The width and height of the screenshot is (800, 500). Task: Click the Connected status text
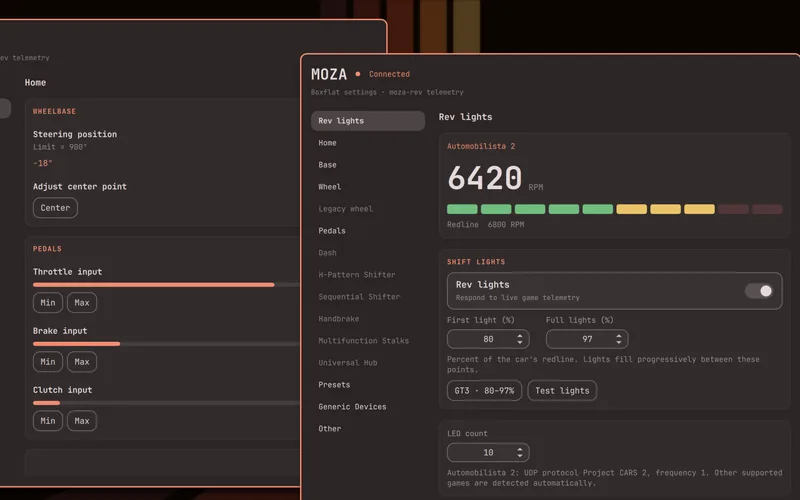(389, 74)
